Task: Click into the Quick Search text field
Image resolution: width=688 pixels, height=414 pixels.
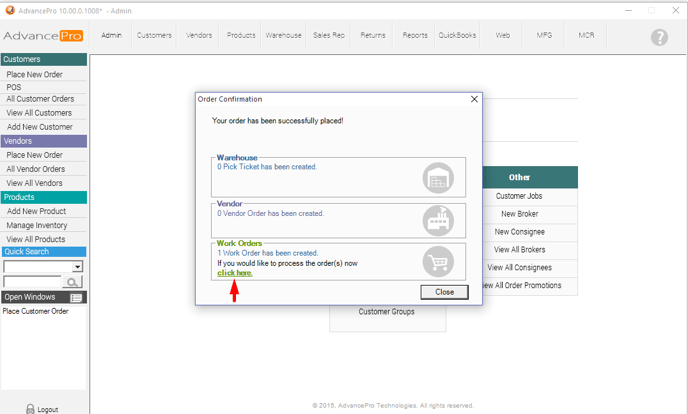Action: click(32, 283)
